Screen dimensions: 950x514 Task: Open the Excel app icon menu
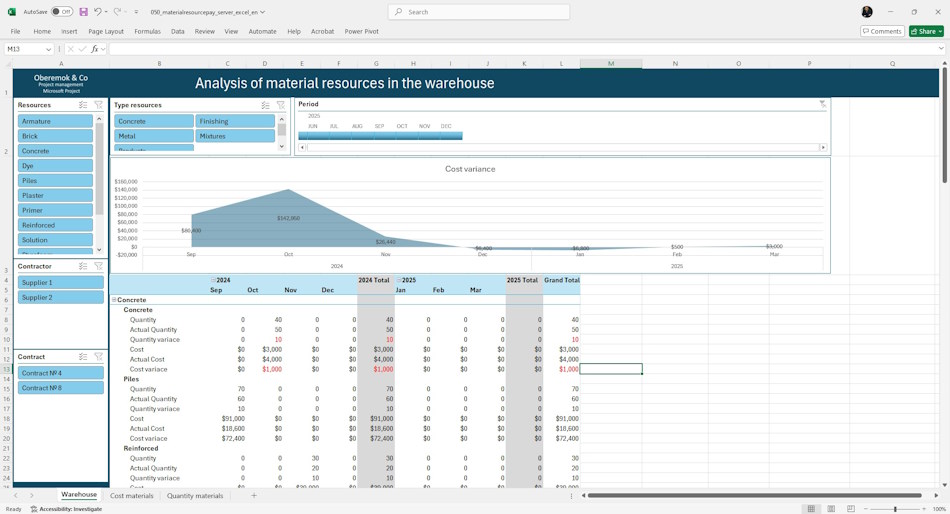(x=12, y=12)
